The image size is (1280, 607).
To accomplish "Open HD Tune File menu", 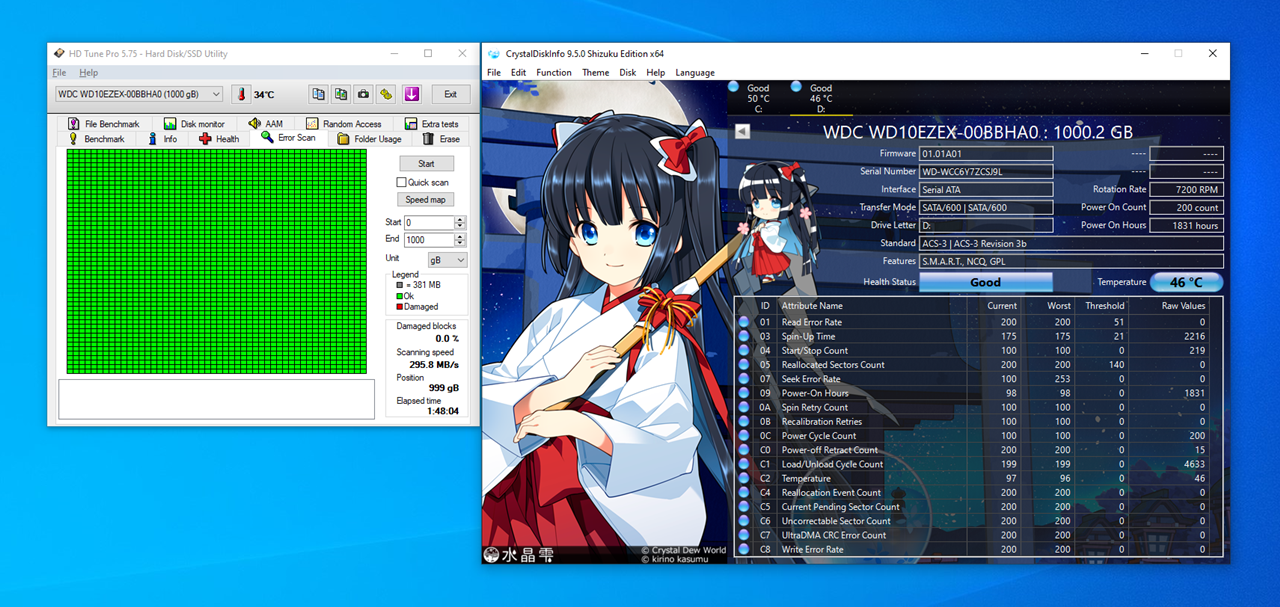I will (x=59, y=73).
